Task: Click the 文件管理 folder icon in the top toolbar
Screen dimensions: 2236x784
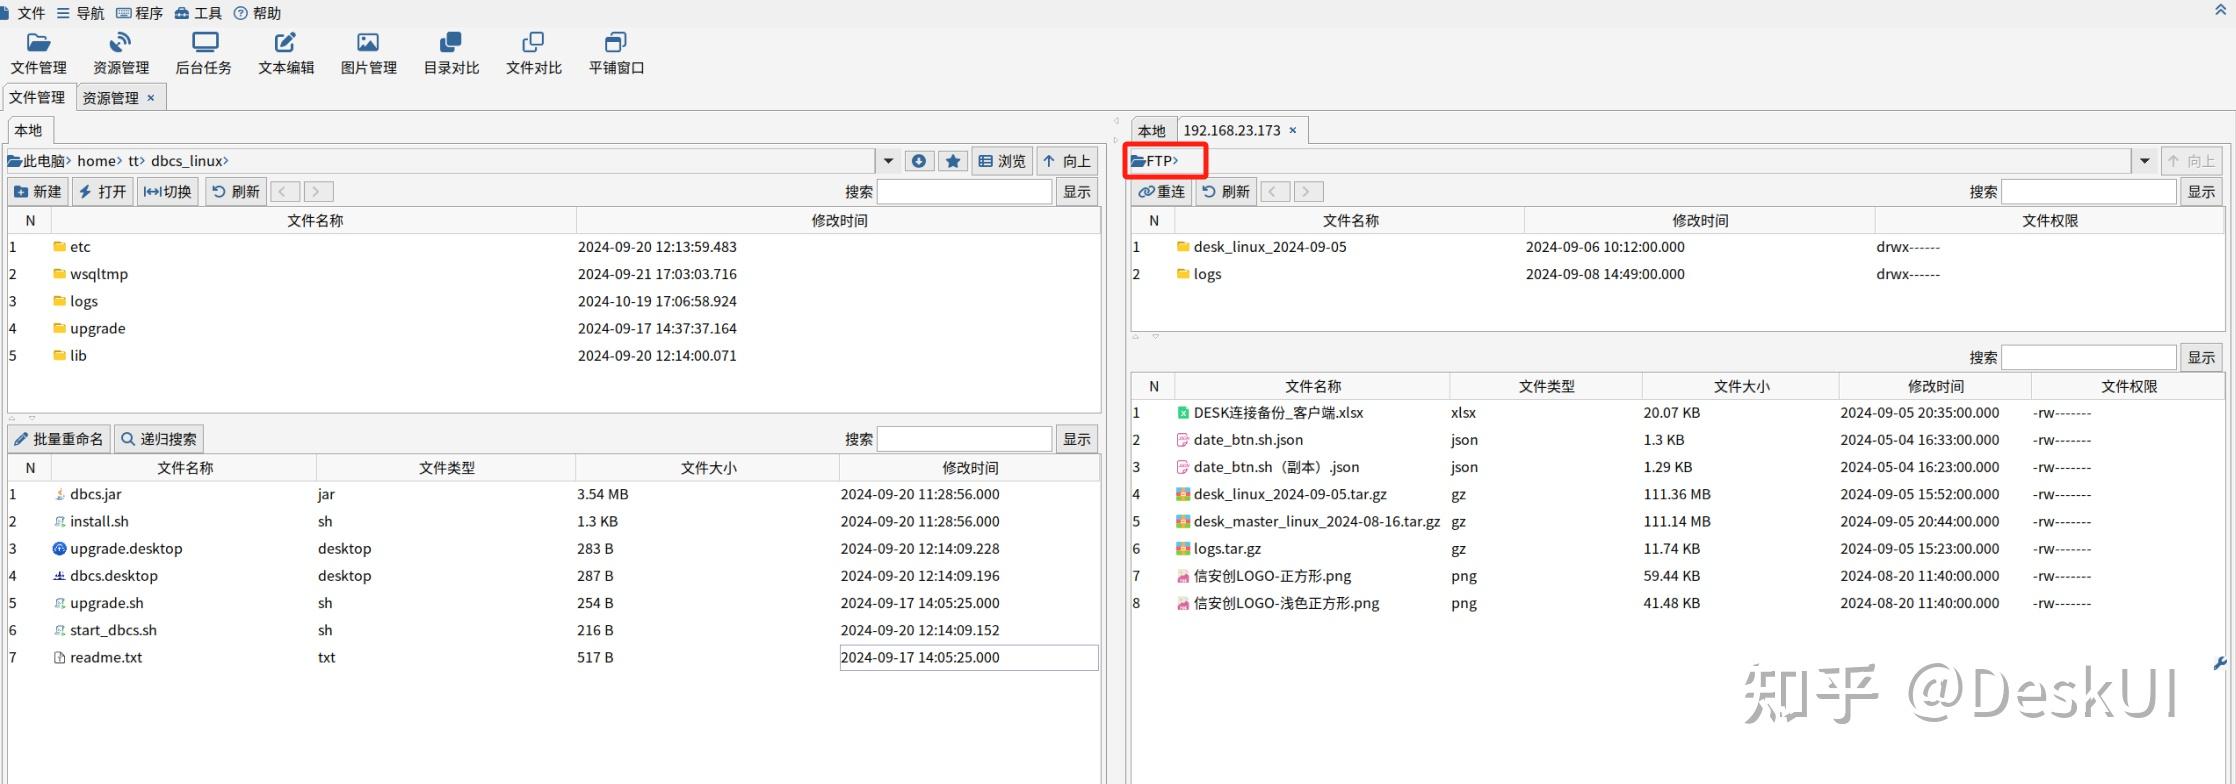Action: pyautogui.click(x=38, y=42)
